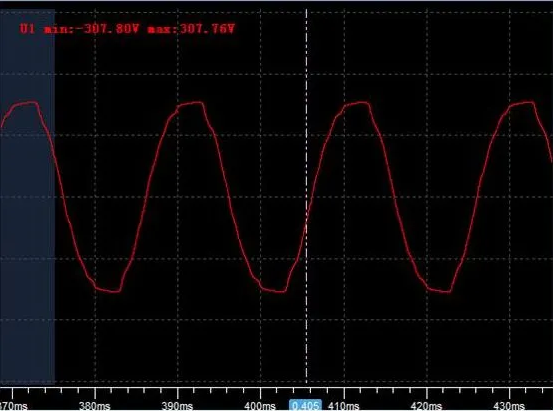Click the U1 channel label text
553x411 pixels.
(x=27, y=29)
